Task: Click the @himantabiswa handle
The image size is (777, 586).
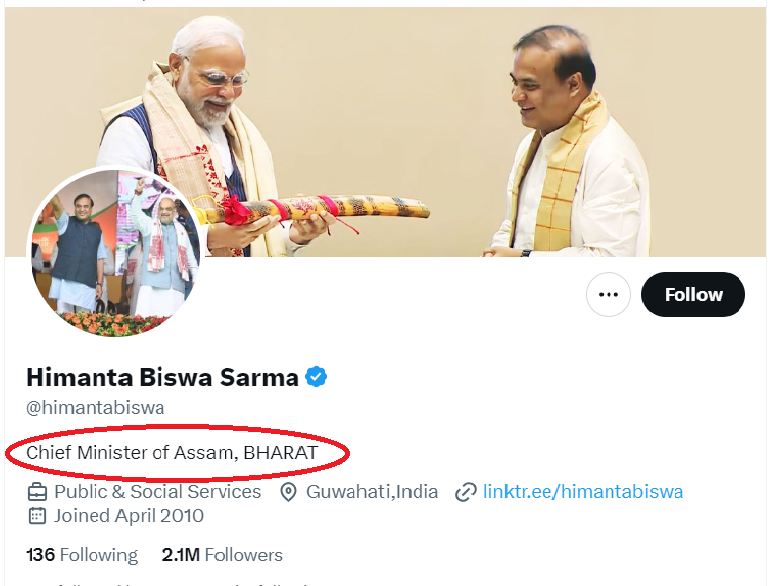Action: [x=95, y=408]
